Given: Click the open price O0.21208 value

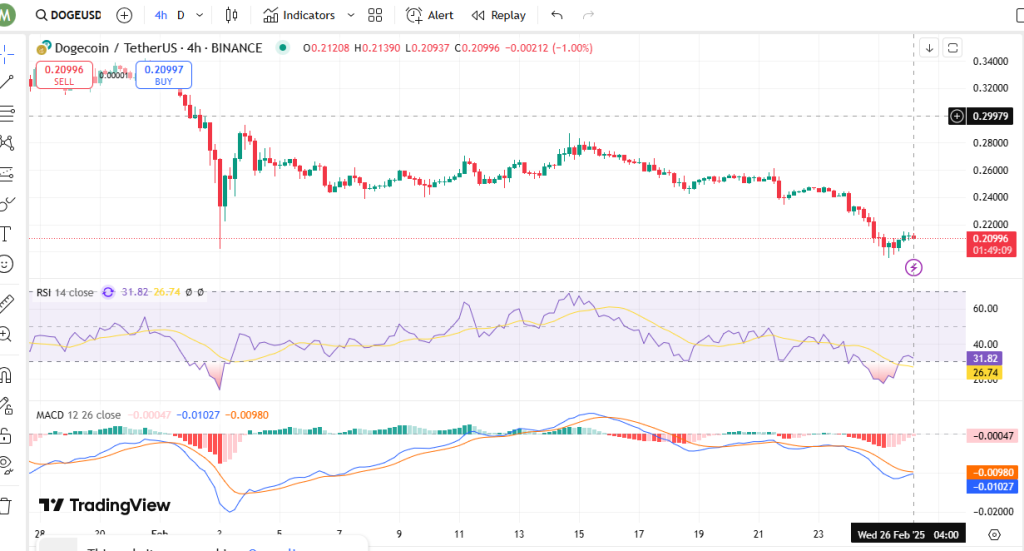Looking at the screenshot, I should (326, 48).
